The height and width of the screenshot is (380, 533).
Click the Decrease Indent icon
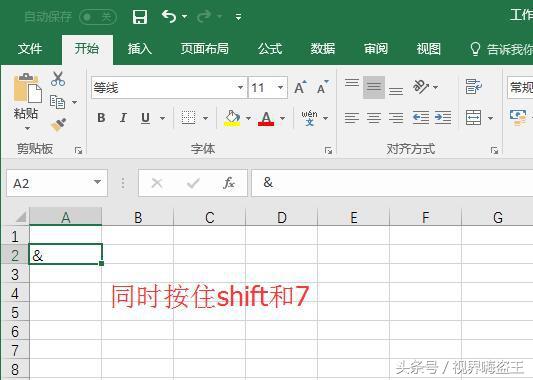click(x=421, y=118)
